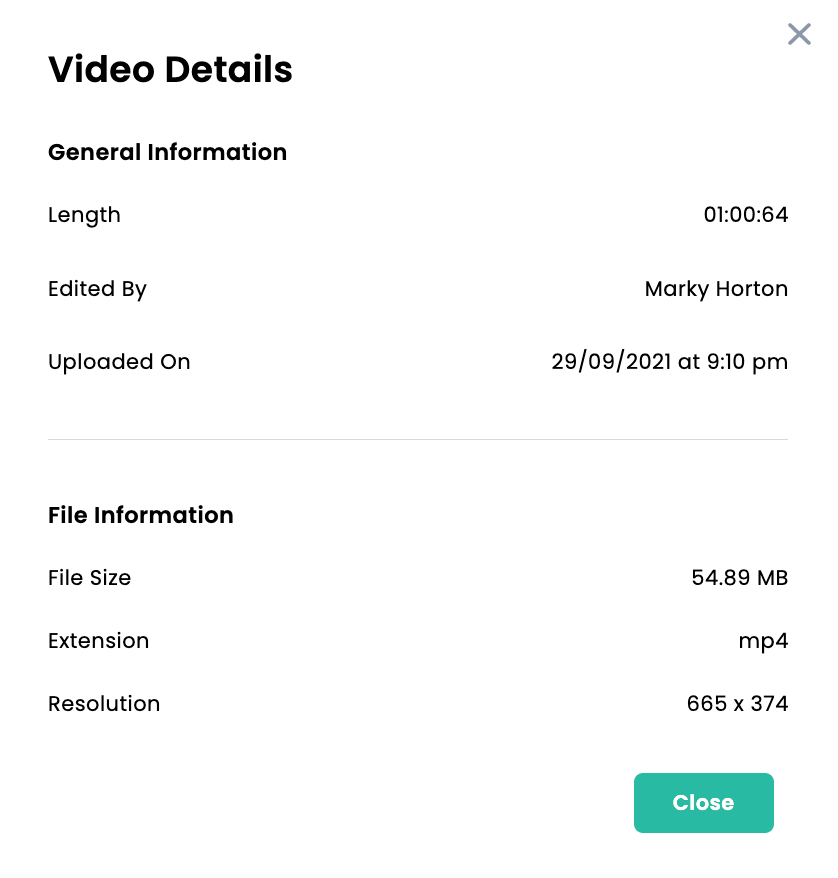Click the 29/09/2021 upload date value

tap(611, 361)
